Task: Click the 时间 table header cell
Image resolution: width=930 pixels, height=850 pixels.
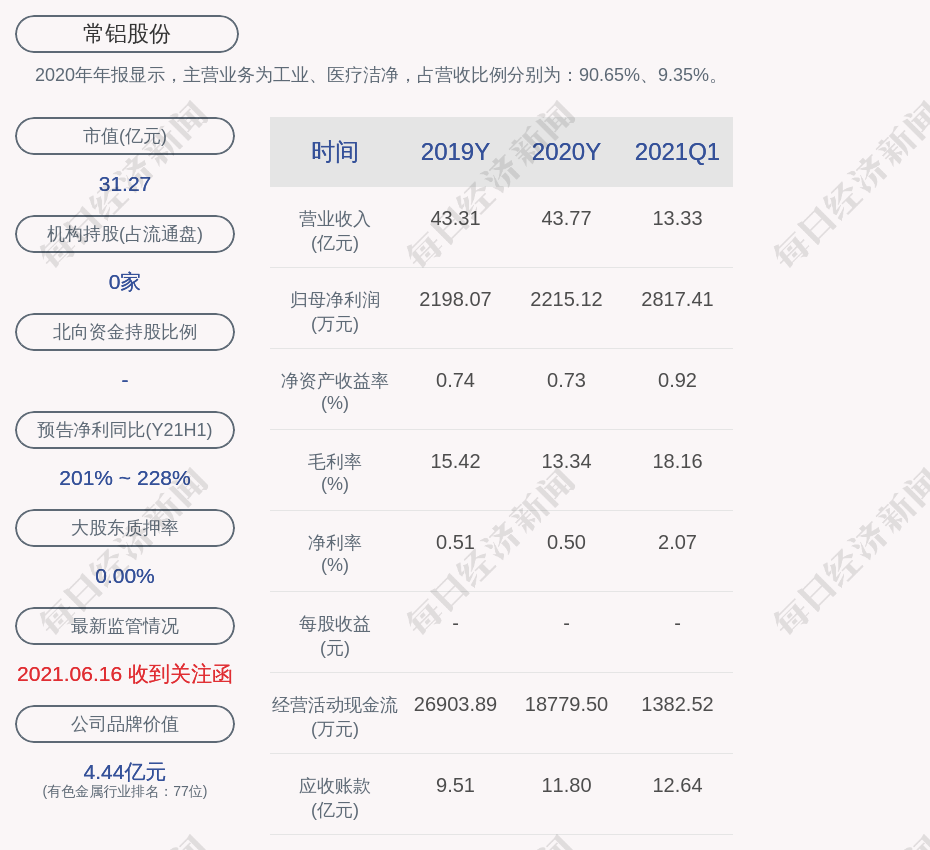Action: (335, 152)
